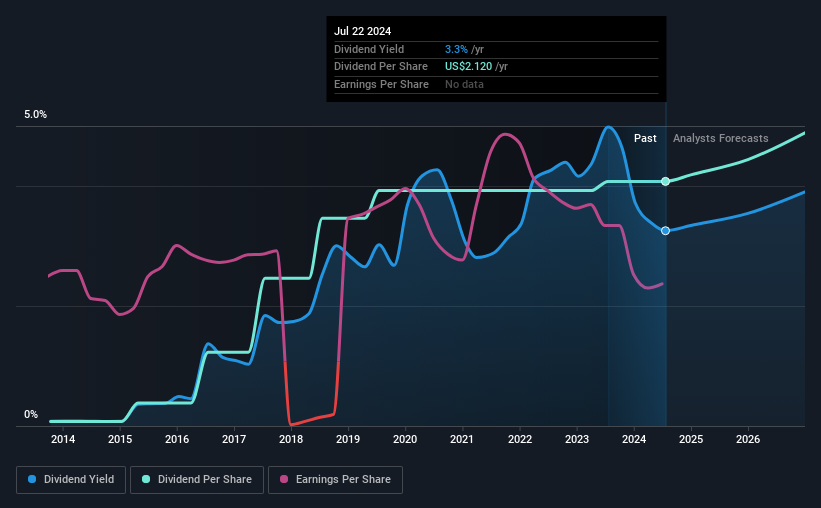
Task: Click the 2025 x-axis label
Action: click(x=691, y=439)
